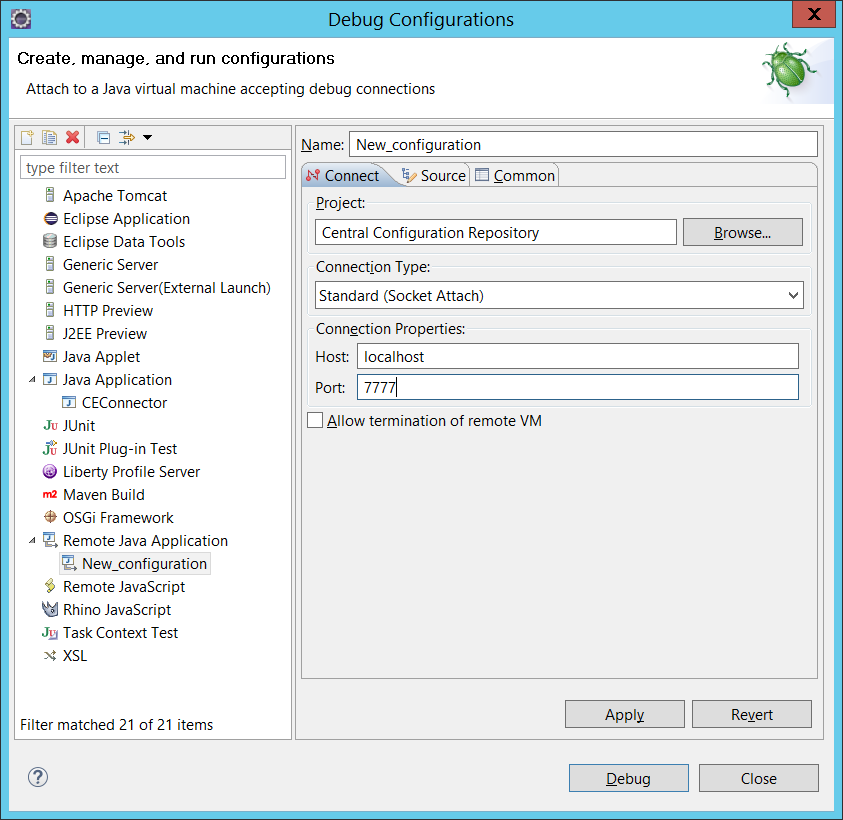Click the Close button
Screen dimensions: 843x820
tap(759, 778)
